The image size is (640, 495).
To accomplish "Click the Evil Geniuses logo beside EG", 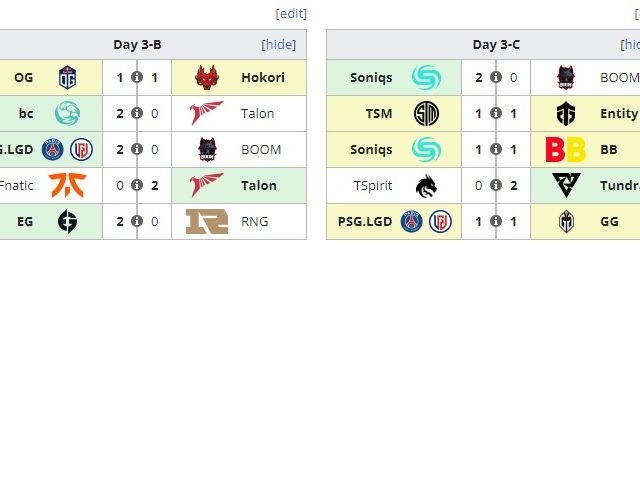I will (68, 221).
